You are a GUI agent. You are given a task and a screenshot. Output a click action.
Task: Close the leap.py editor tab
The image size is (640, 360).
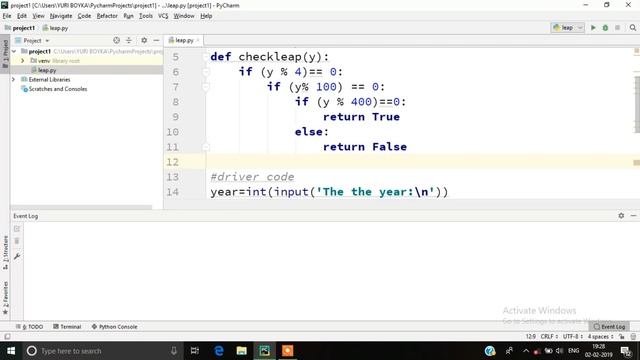pos(198,40)
